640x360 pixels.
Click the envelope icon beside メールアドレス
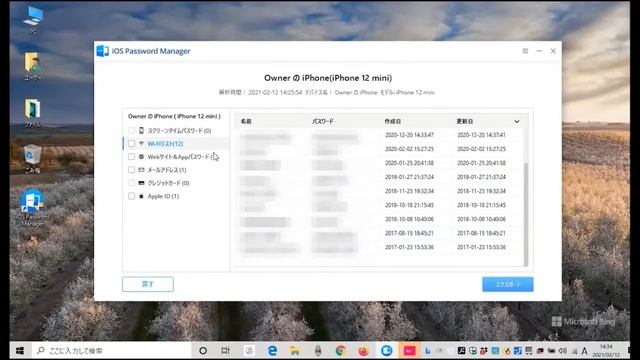click(x=141, y=170)
